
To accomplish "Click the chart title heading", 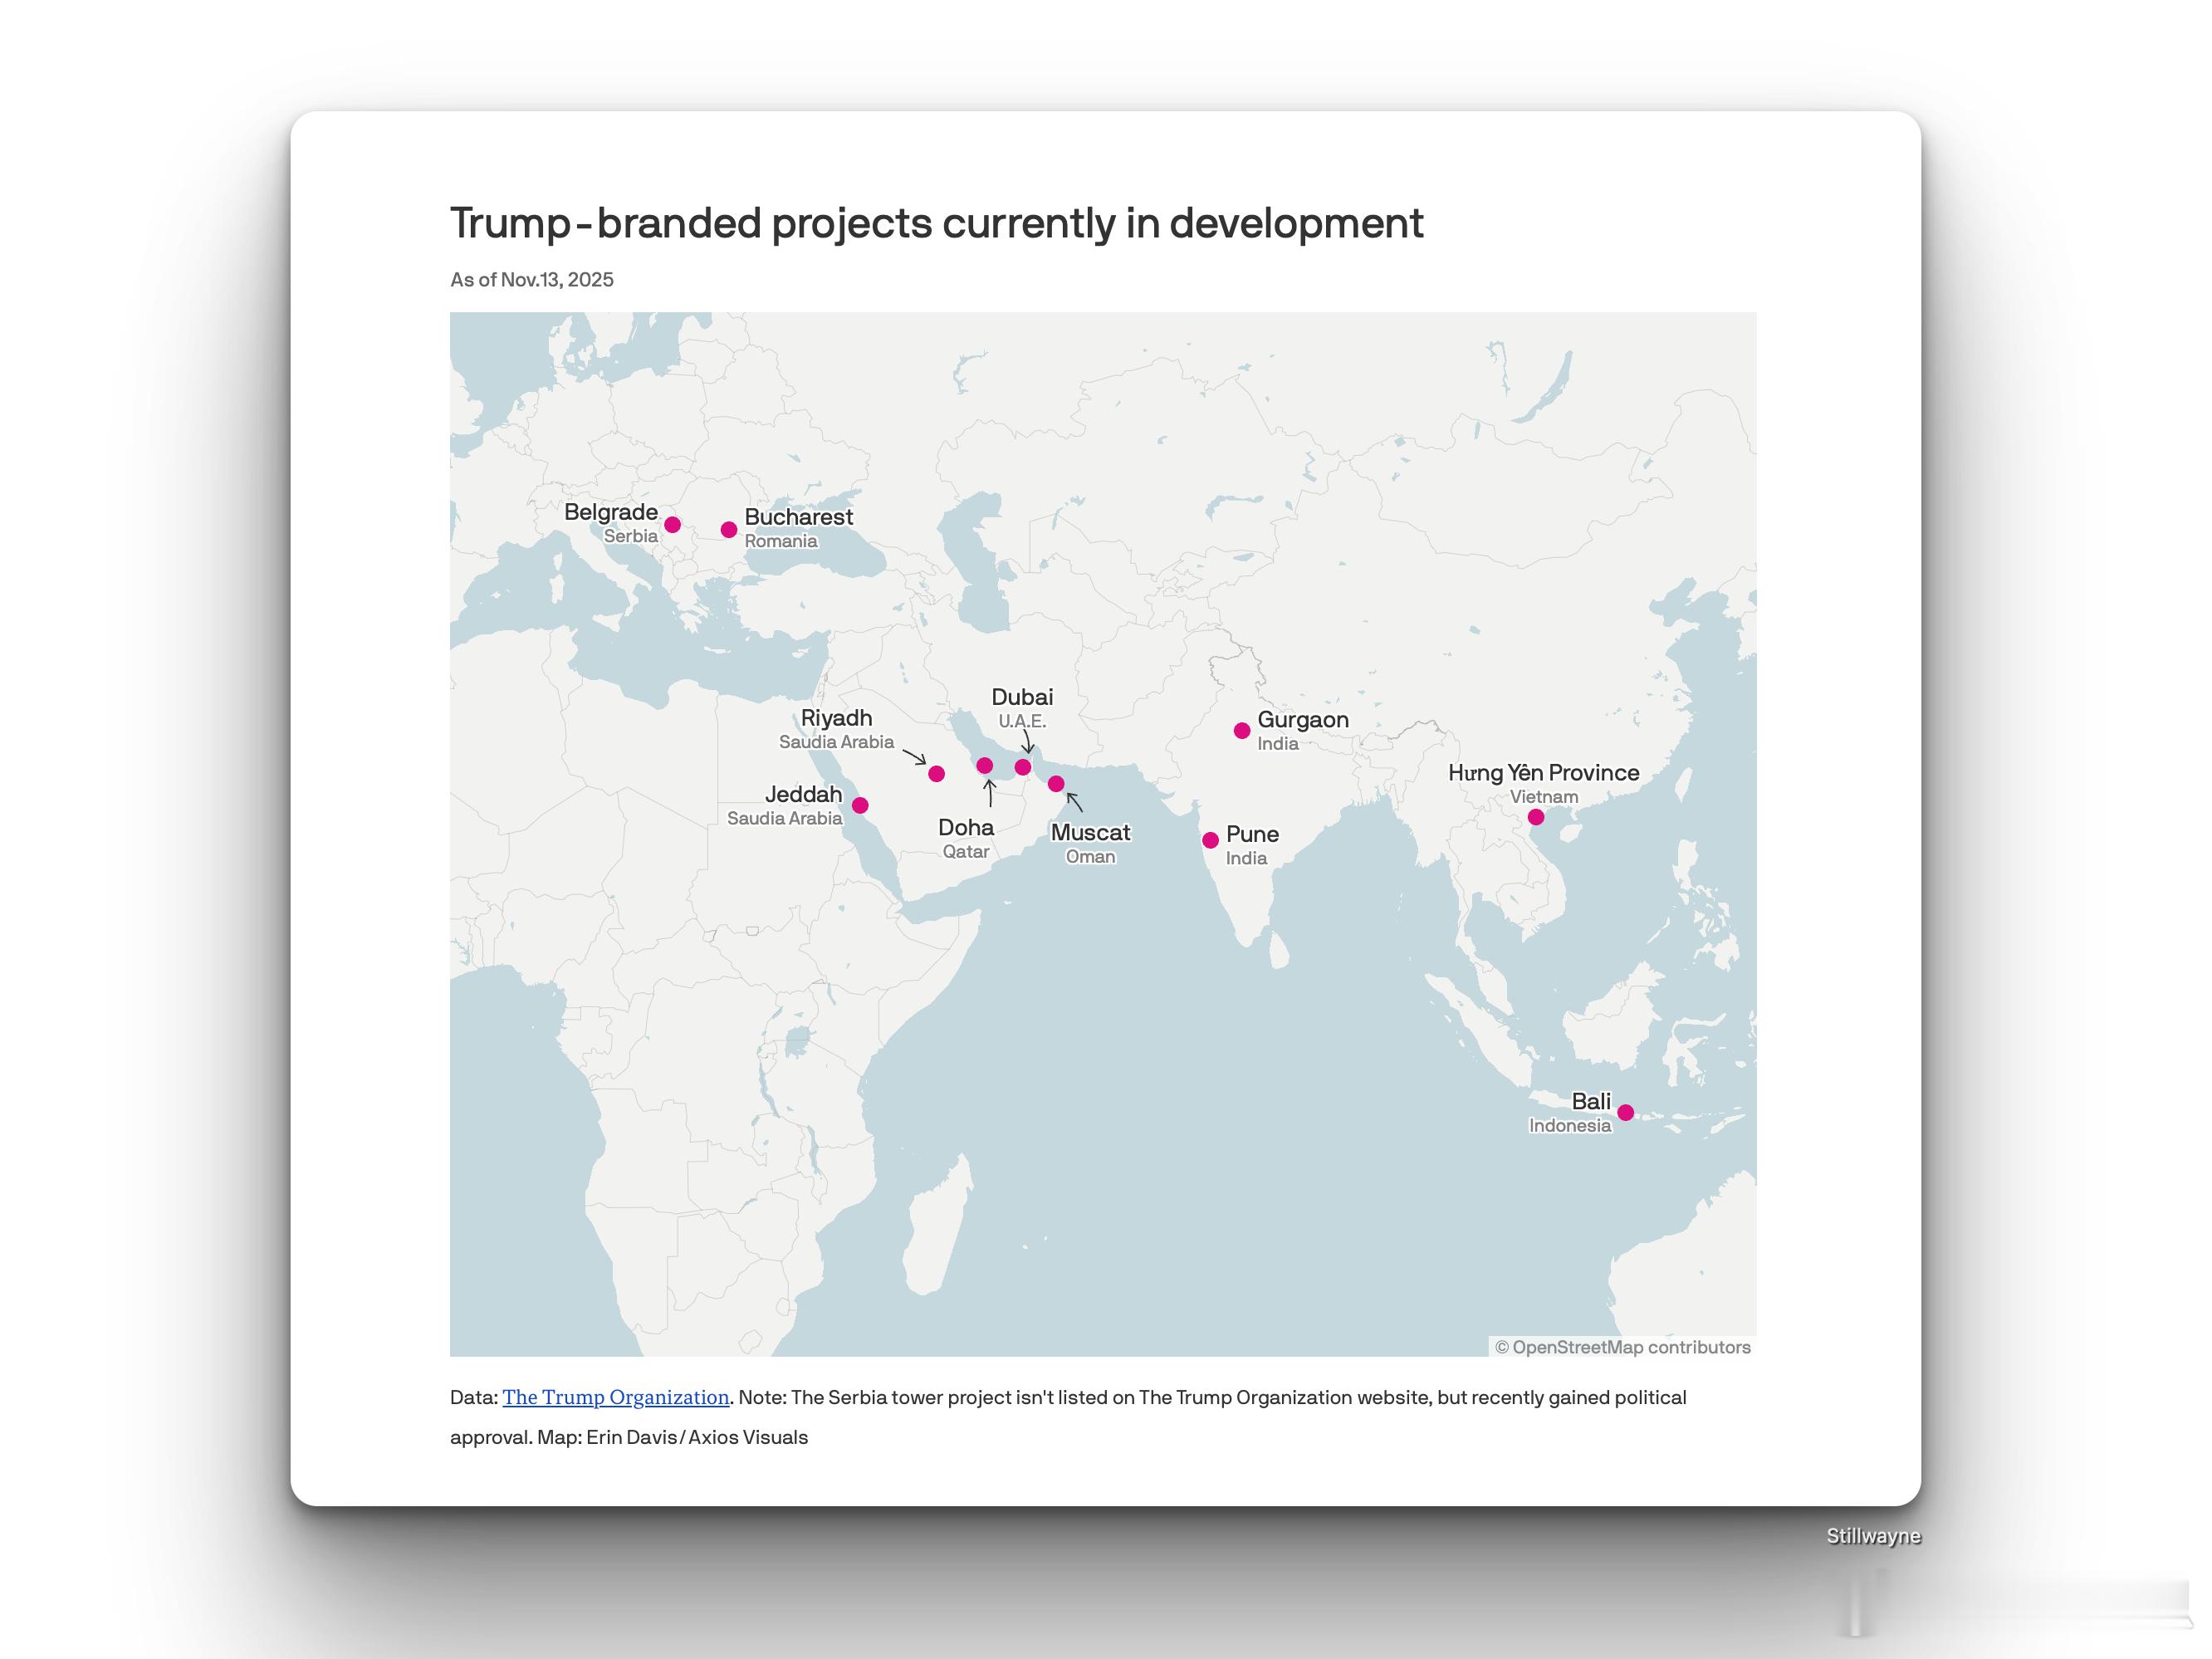I will pos(936,223).
